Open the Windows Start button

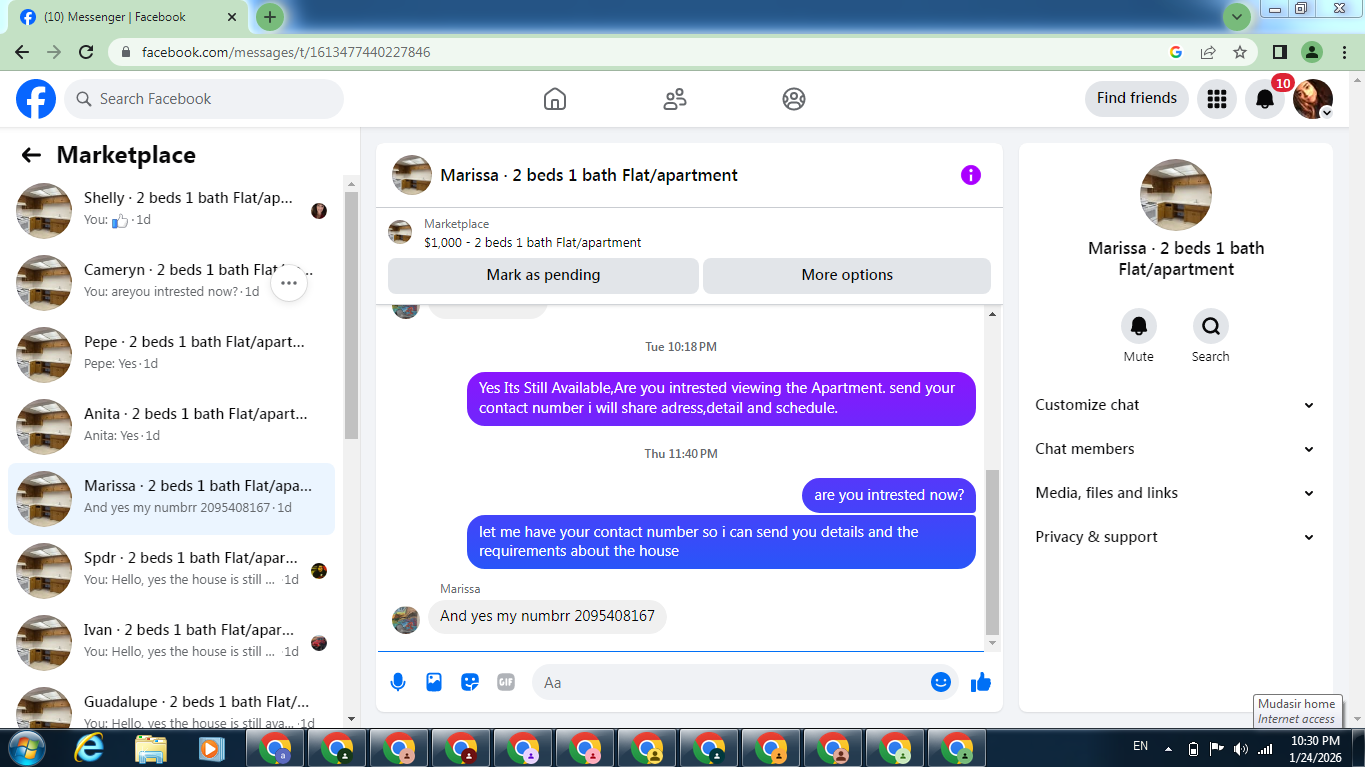point(26,748)
